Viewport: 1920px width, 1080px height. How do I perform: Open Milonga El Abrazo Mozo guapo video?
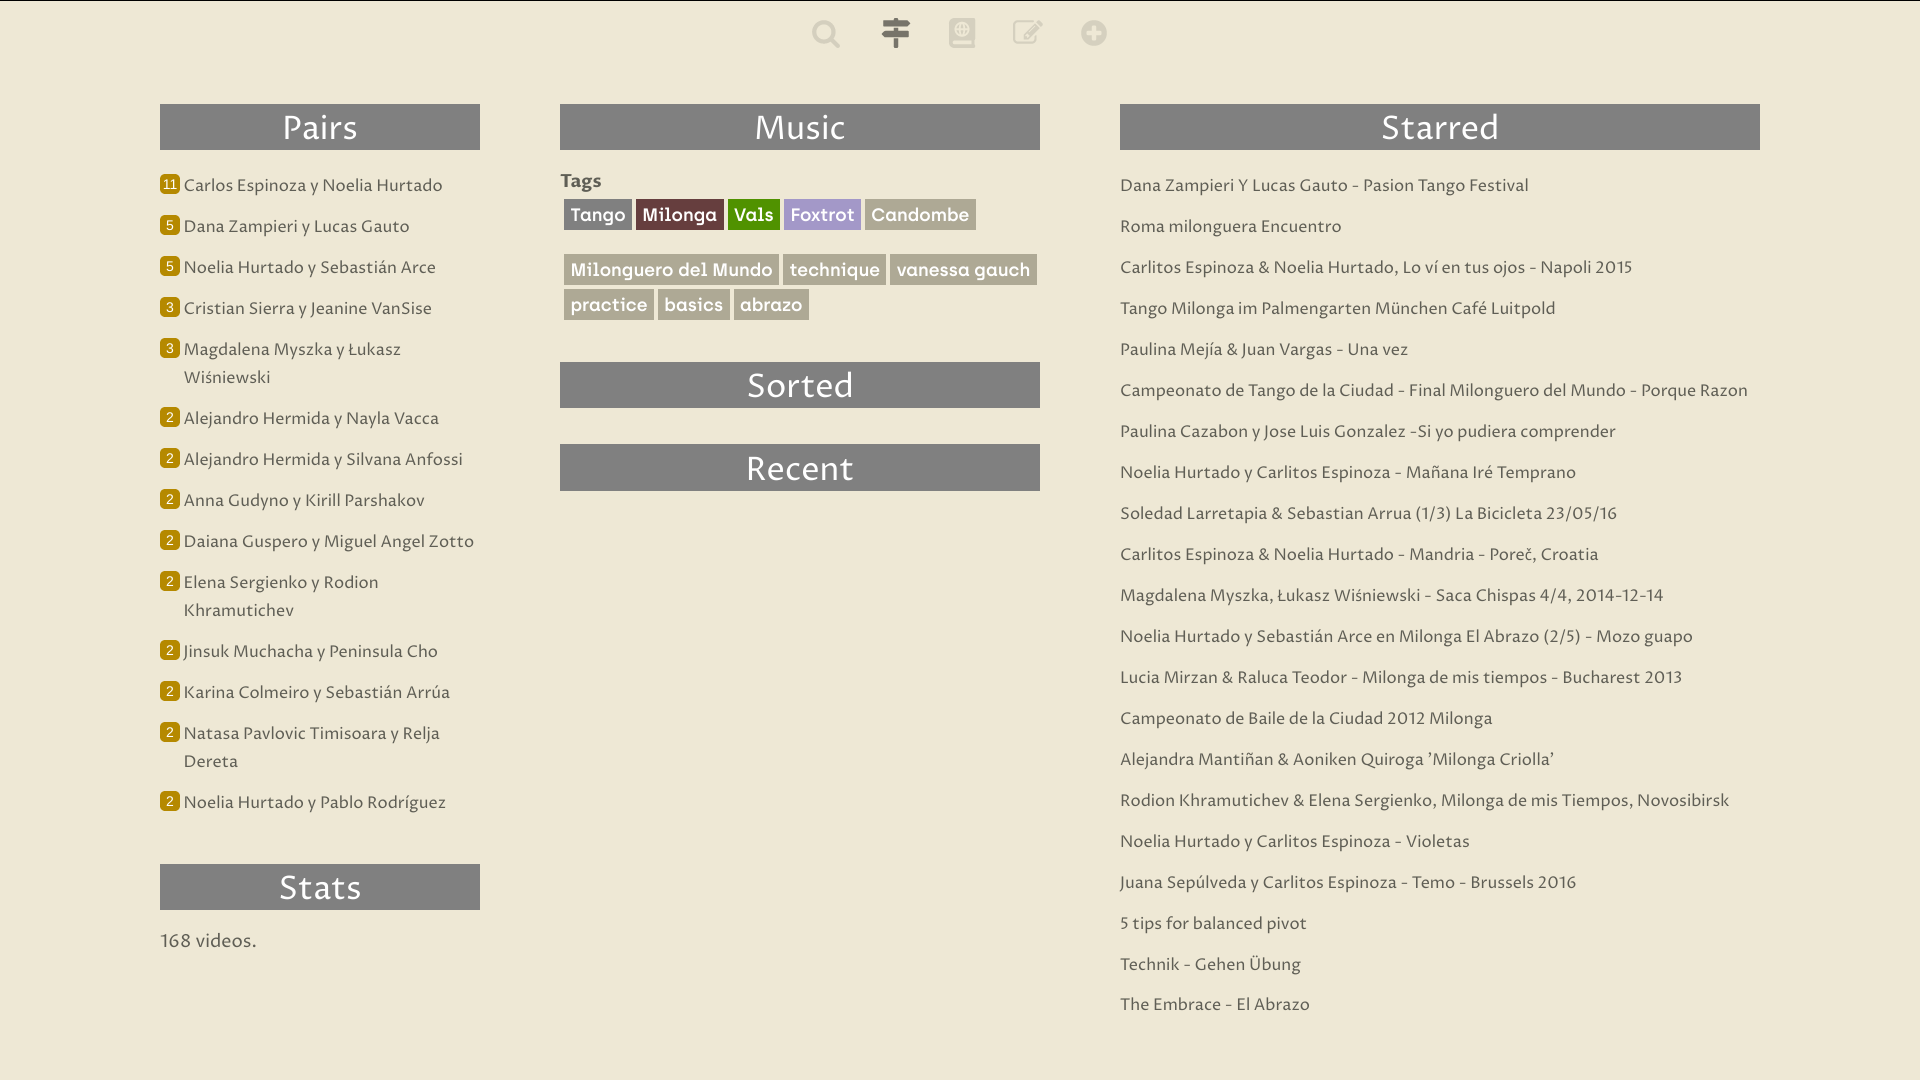(x=1406, y=637)
